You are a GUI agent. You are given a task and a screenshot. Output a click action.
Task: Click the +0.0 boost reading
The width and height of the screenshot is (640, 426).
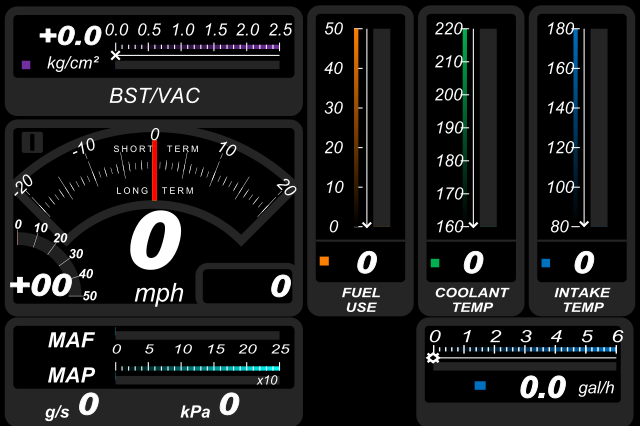(70, 36)
